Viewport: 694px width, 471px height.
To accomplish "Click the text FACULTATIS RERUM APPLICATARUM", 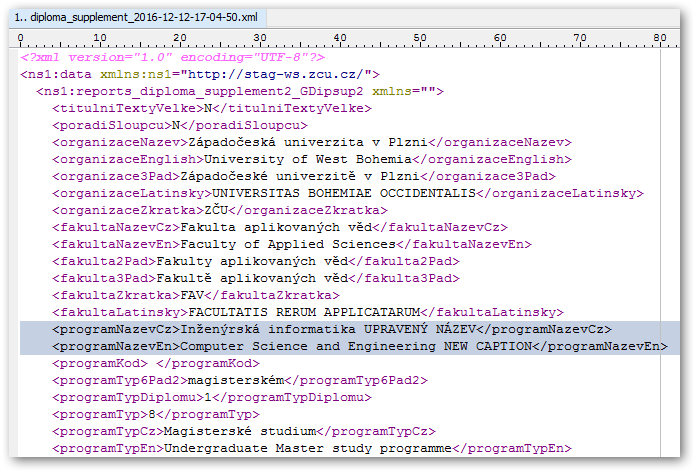I will 304,313.
